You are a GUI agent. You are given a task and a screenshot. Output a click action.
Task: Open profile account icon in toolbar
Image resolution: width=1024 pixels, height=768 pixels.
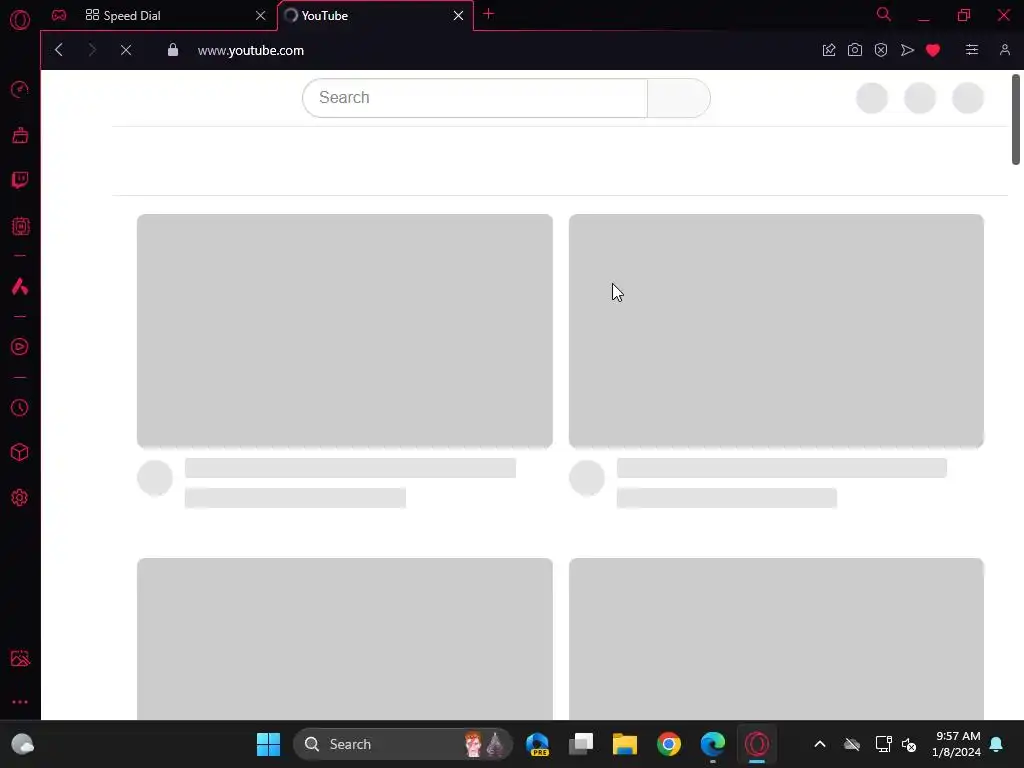(1005, 50)
